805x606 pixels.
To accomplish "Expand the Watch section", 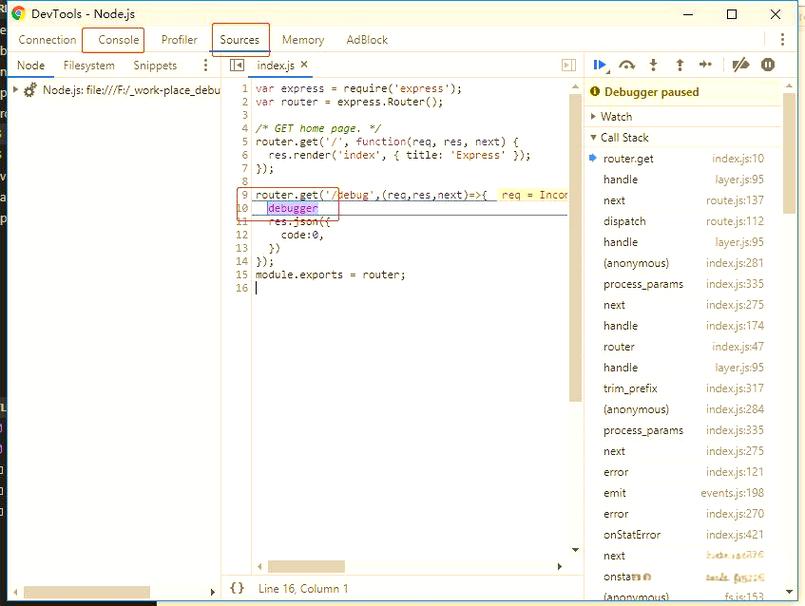I will point(593,117).
